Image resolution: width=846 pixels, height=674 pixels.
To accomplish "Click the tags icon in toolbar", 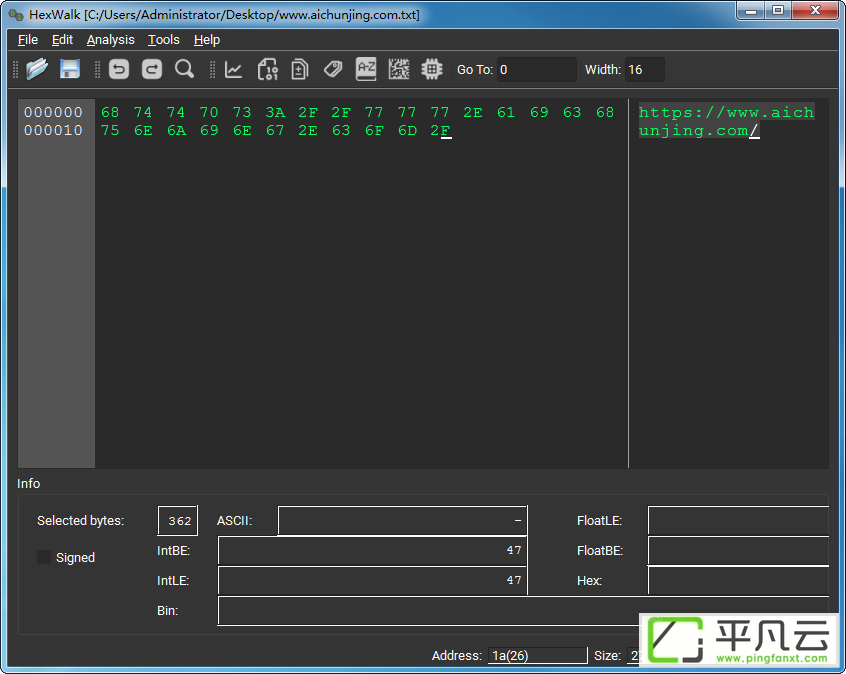I will click(333, 69).
